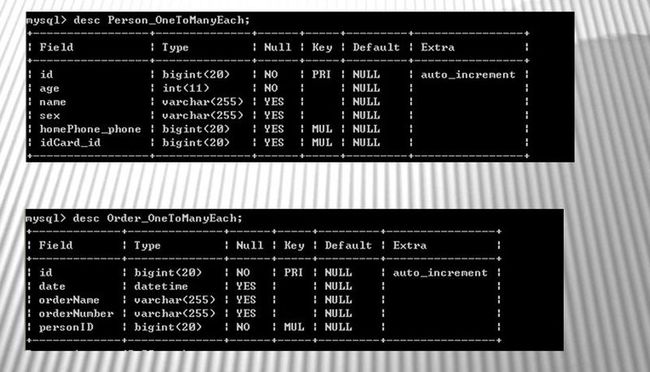650x372 pixels.
Task: Click the orderName field name
Action: pyautogui.click(x=69, y=300)
